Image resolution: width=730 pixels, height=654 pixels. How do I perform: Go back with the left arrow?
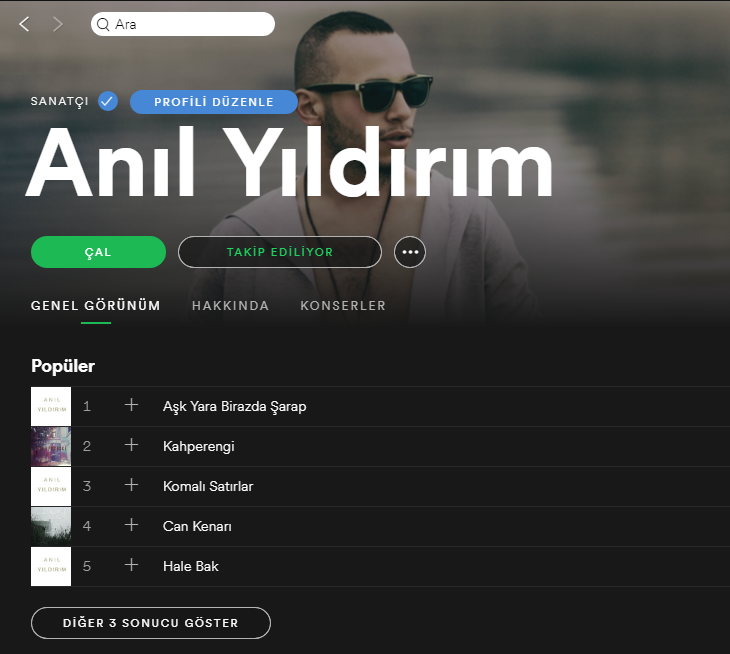(24, 24)
